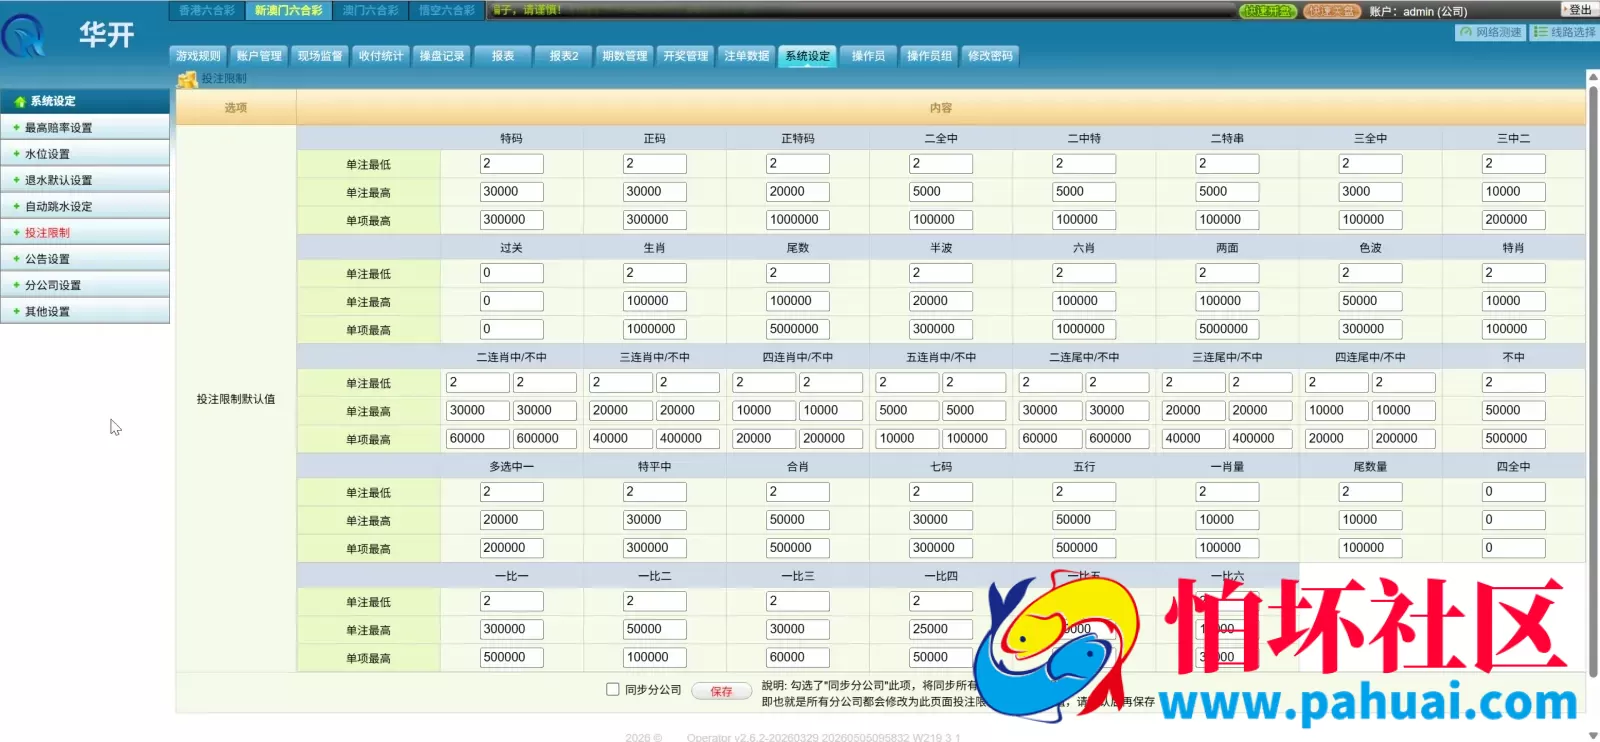Click the 保存 save button
Screen dimensions: 1600x742
pyautogui.click(x=722, y=691)
